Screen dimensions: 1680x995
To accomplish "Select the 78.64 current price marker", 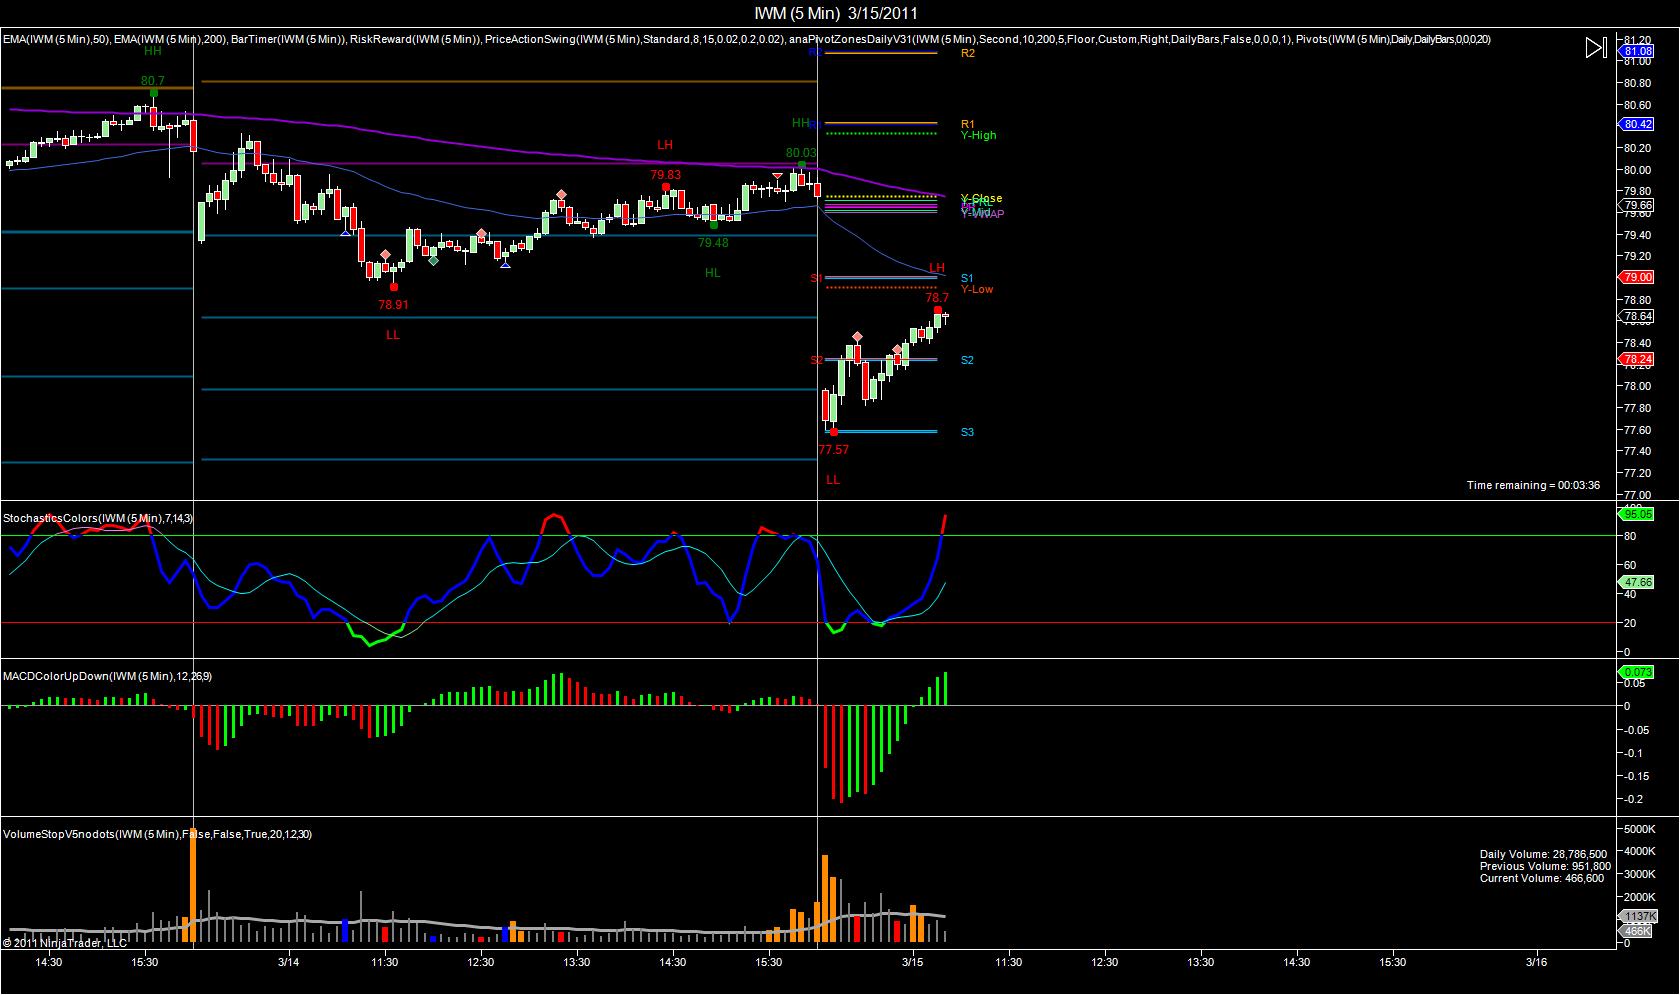I will pos(1635,316).
